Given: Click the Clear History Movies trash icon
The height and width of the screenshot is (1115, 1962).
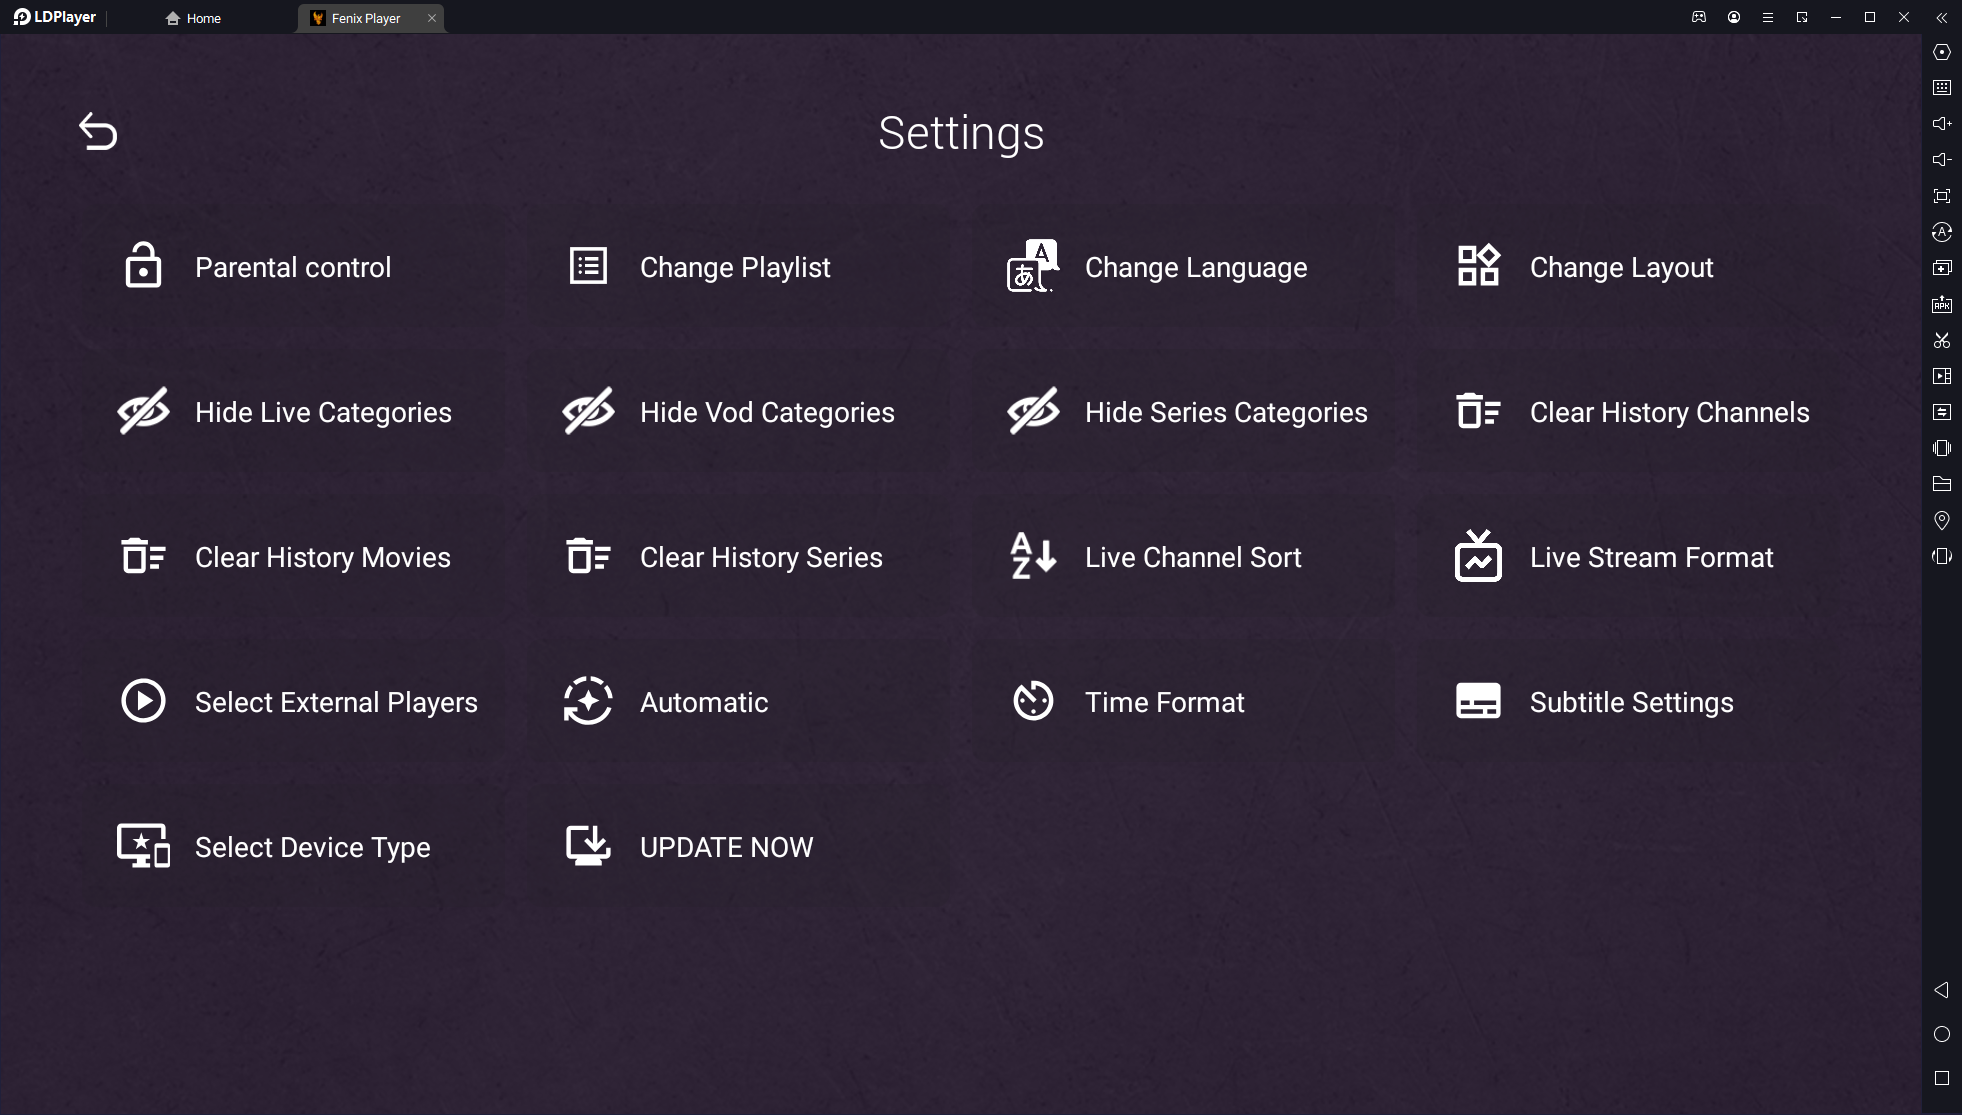Looking at the screenshot, I should [x=143, y=556].
